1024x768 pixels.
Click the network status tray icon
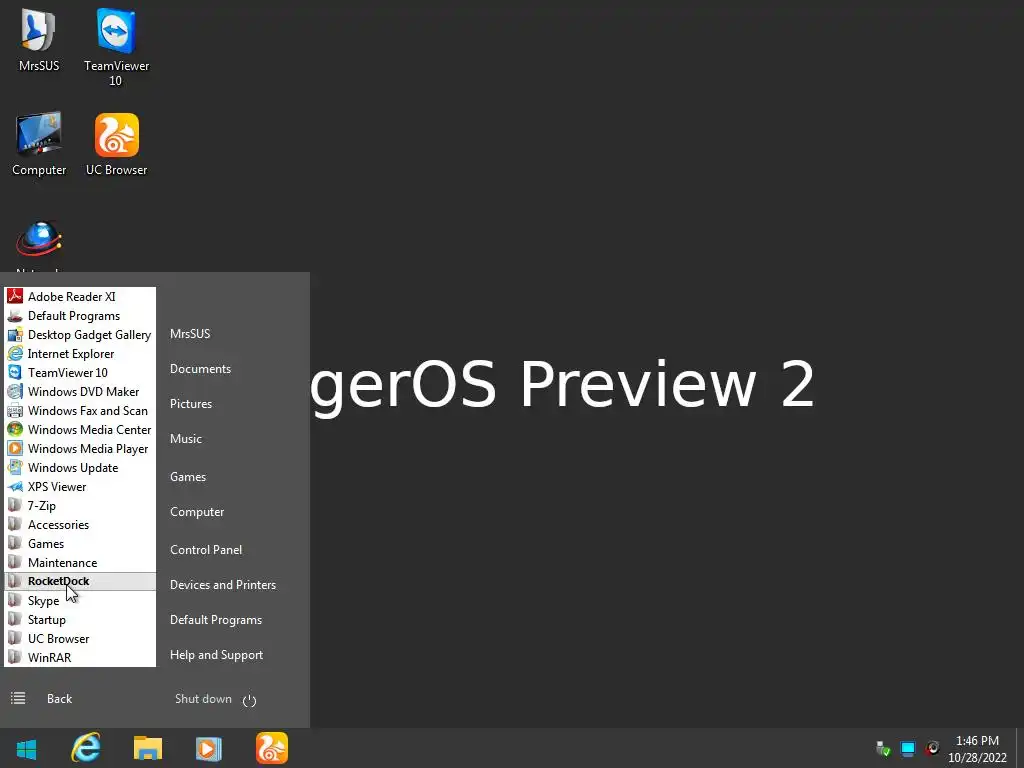point(882,748)
